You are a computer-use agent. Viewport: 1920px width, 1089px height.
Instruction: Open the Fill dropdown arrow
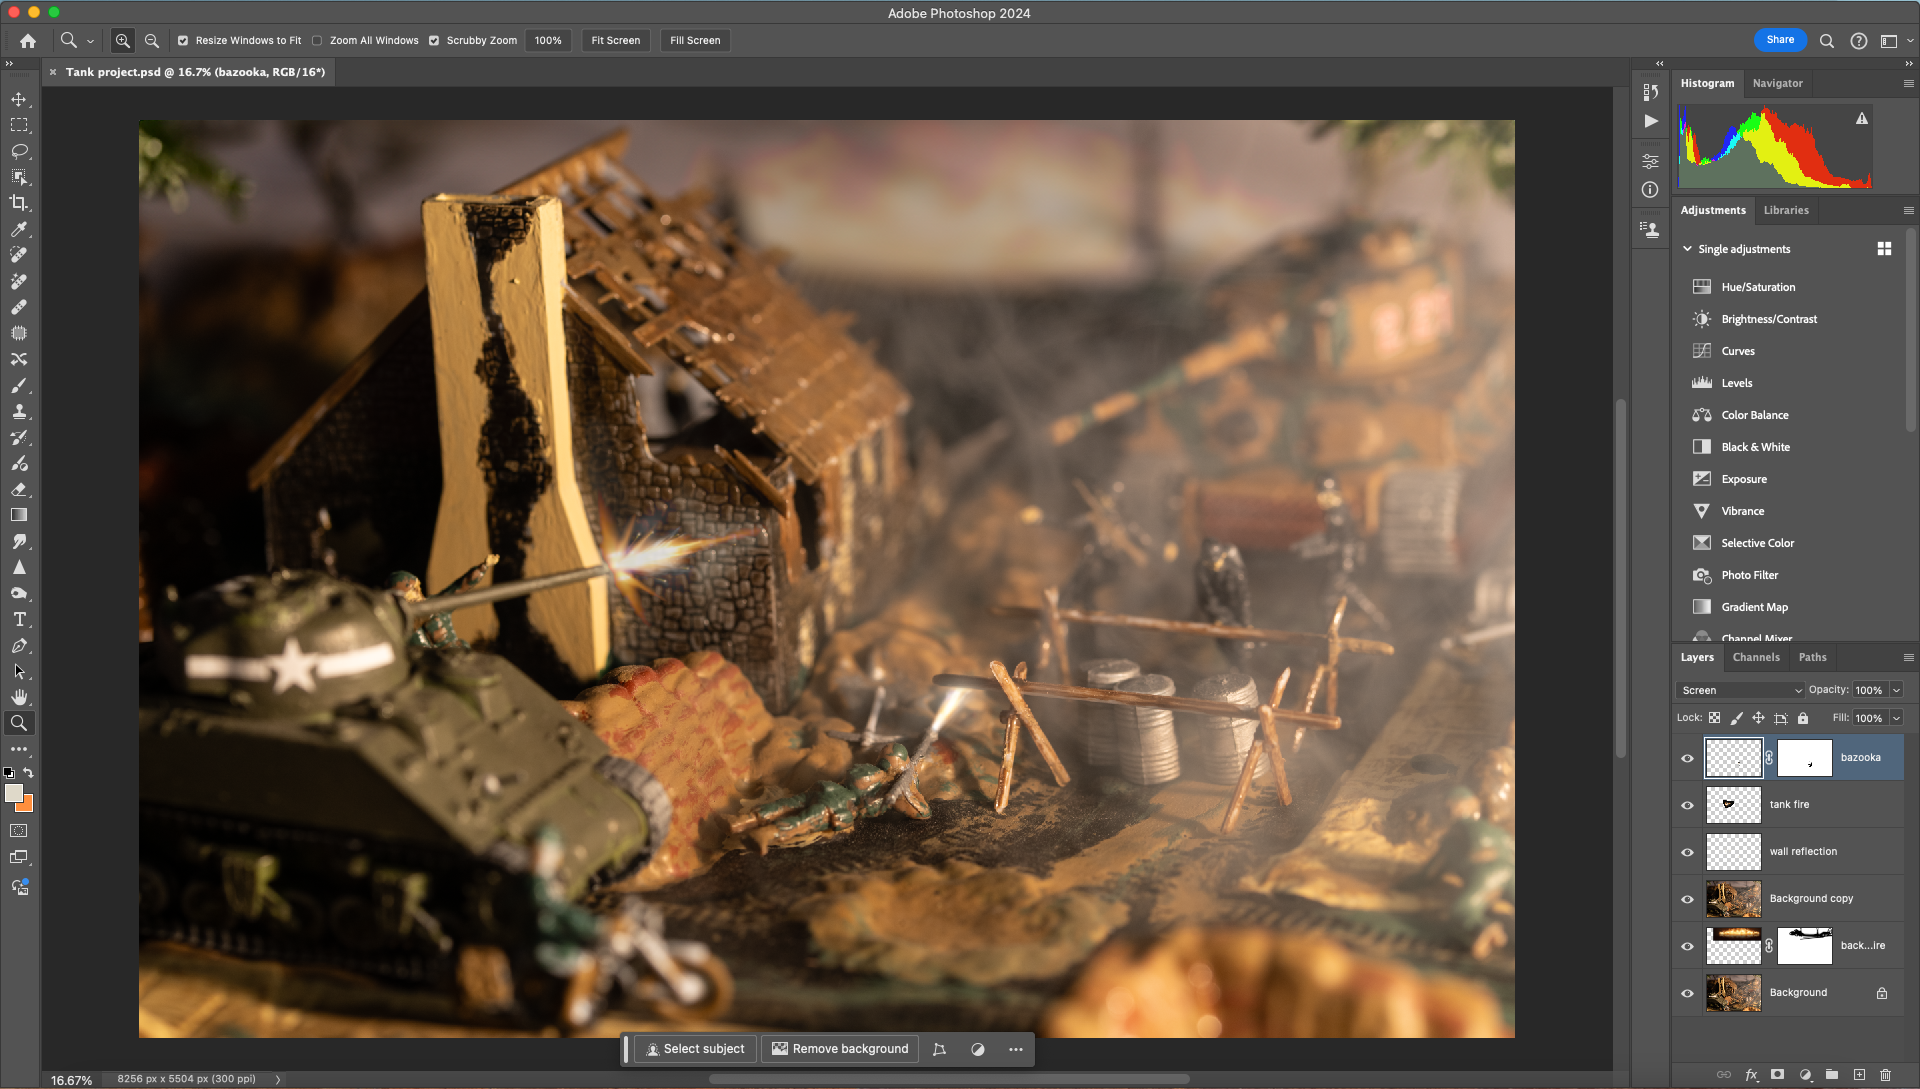click(x=1896, y=718)
